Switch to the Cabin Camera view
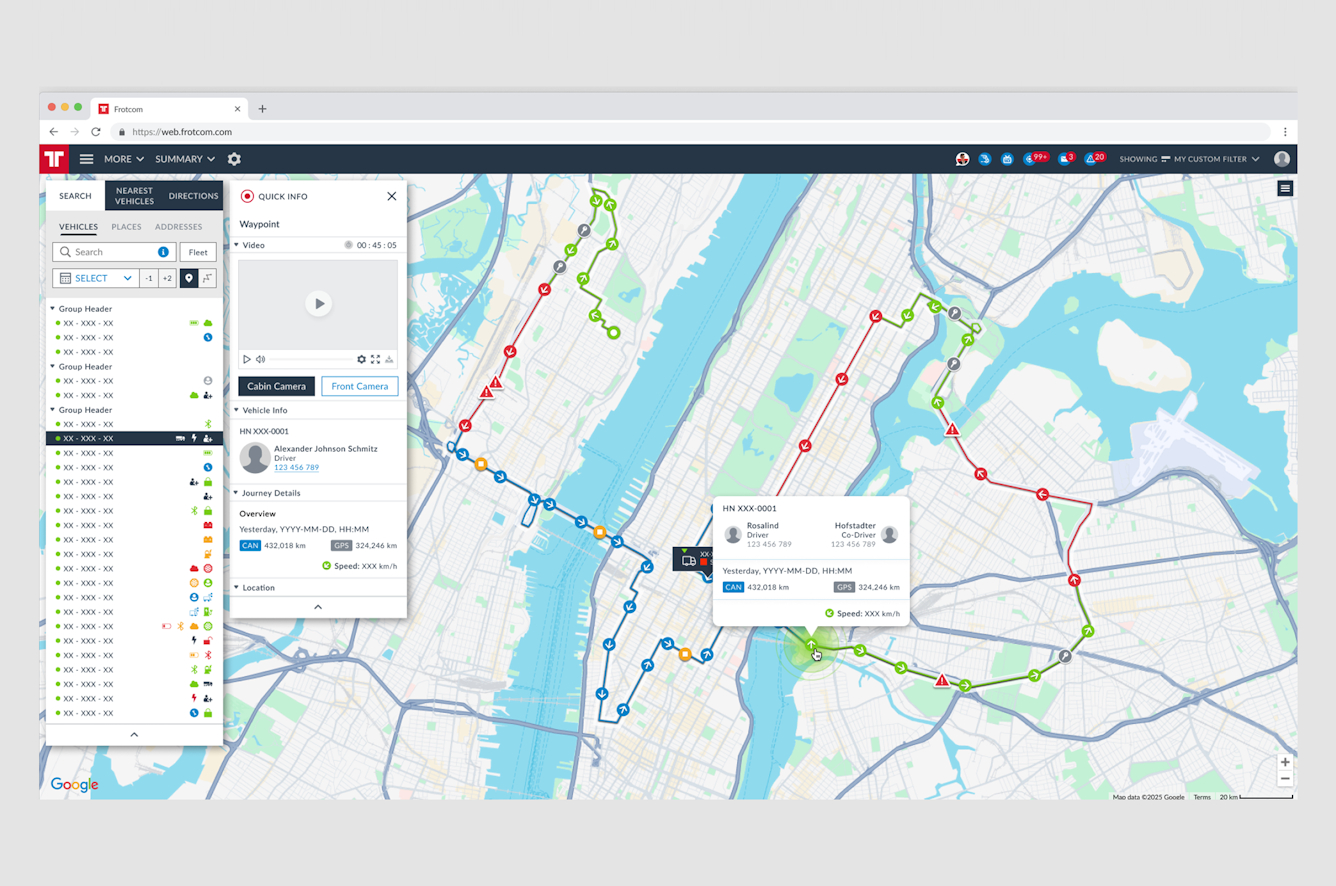Image resolution: width=1336 pixels, height=886 pixels. click(276, 386)
